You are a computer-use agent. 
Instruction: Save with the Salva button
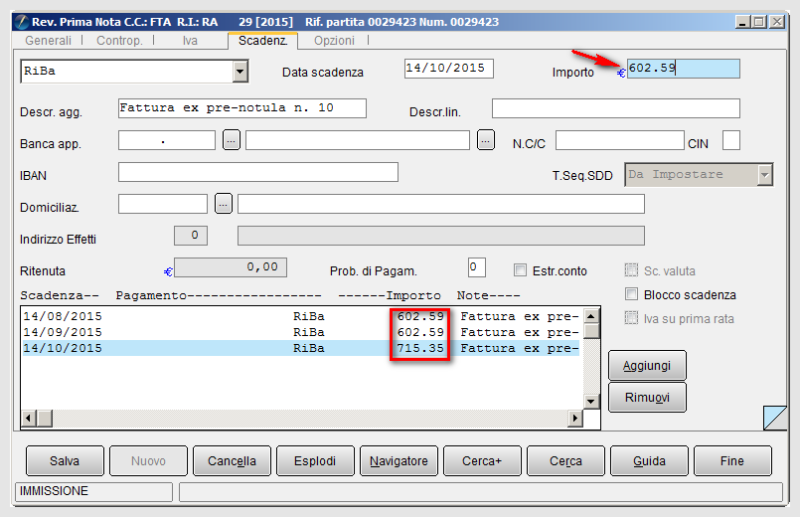point(65,461)
